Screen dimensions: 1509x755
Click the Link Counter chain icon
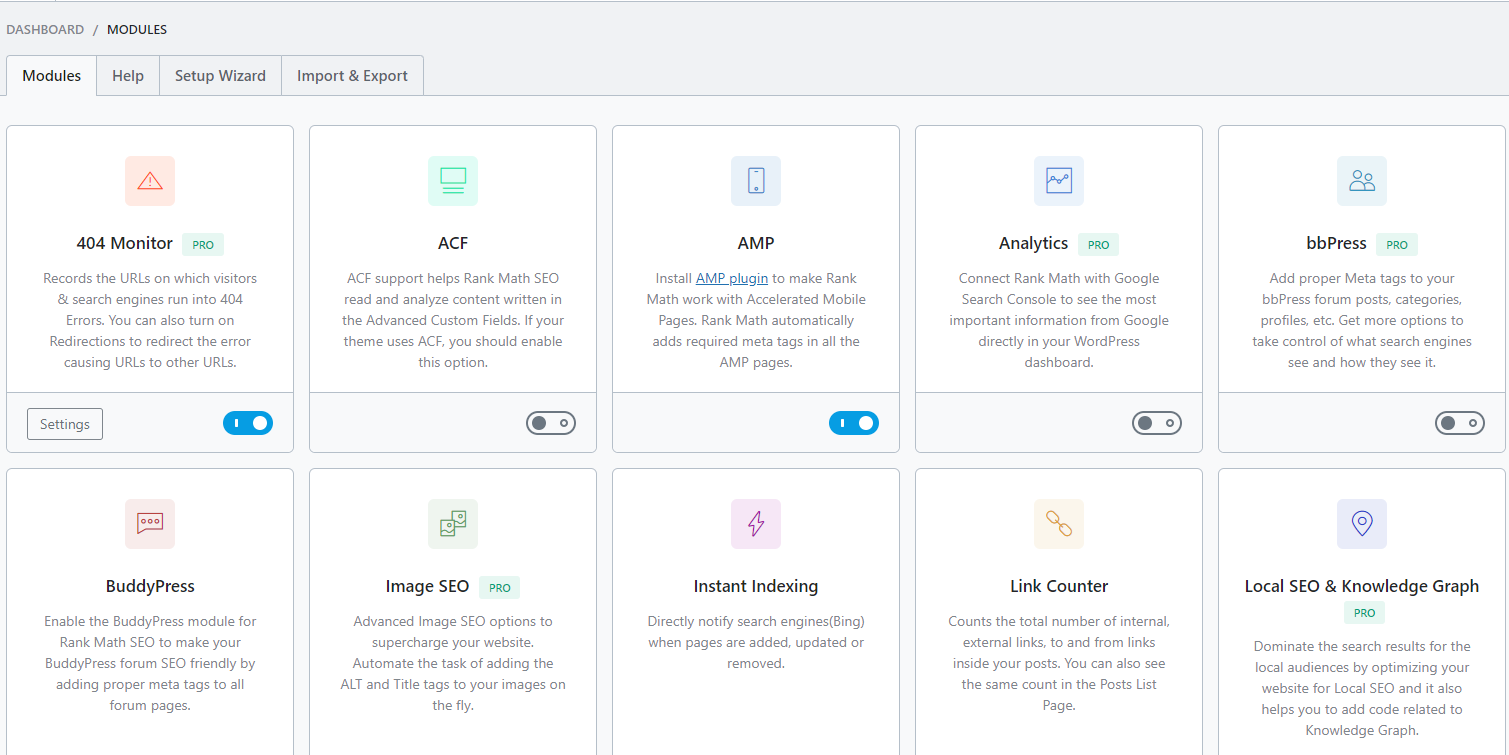click(1059, 524)
